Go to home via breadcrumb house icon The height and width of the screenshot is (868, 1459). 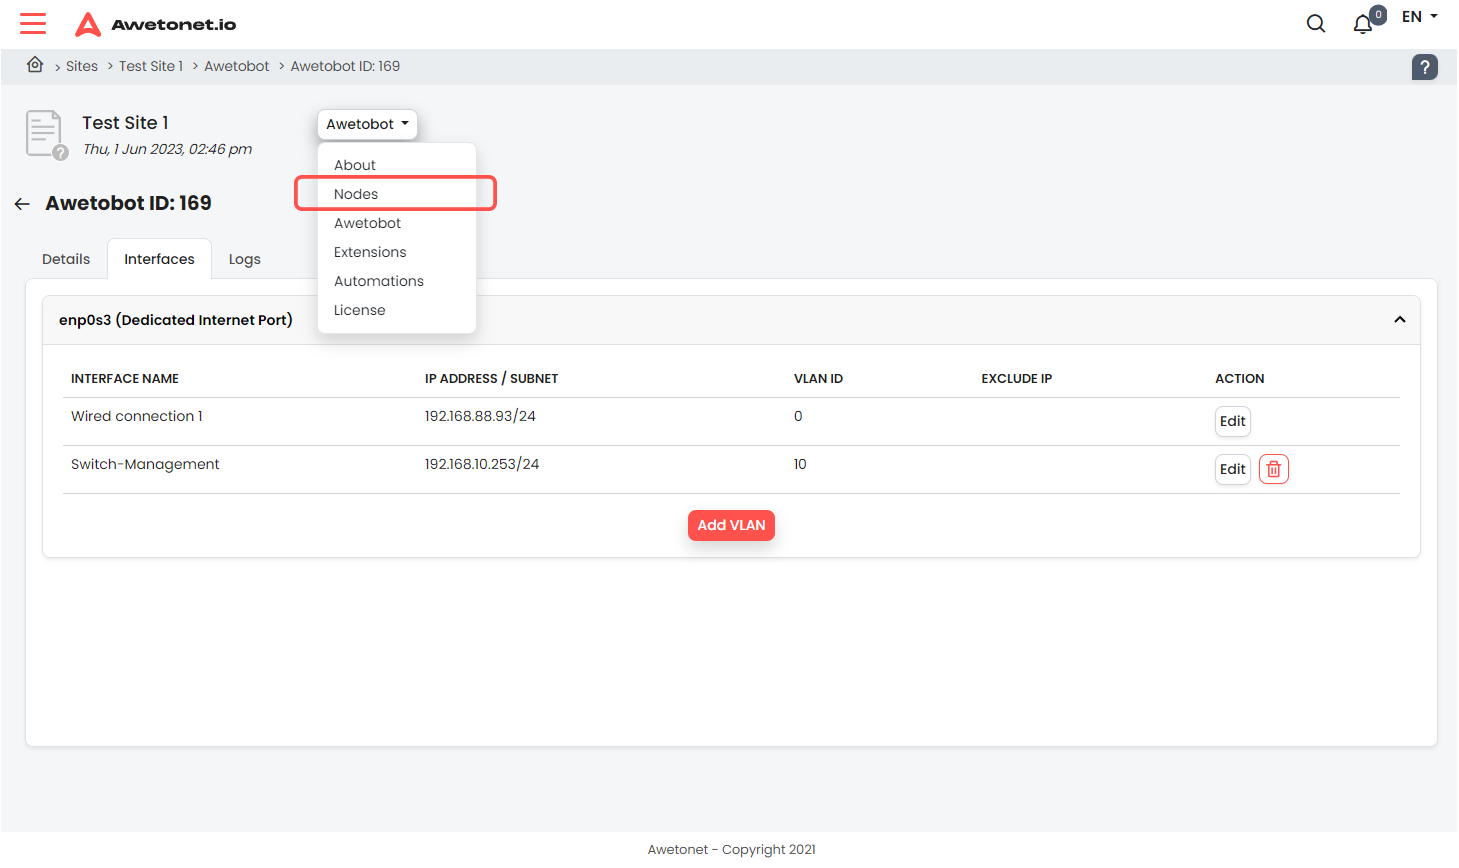click(x=35, y=65)
